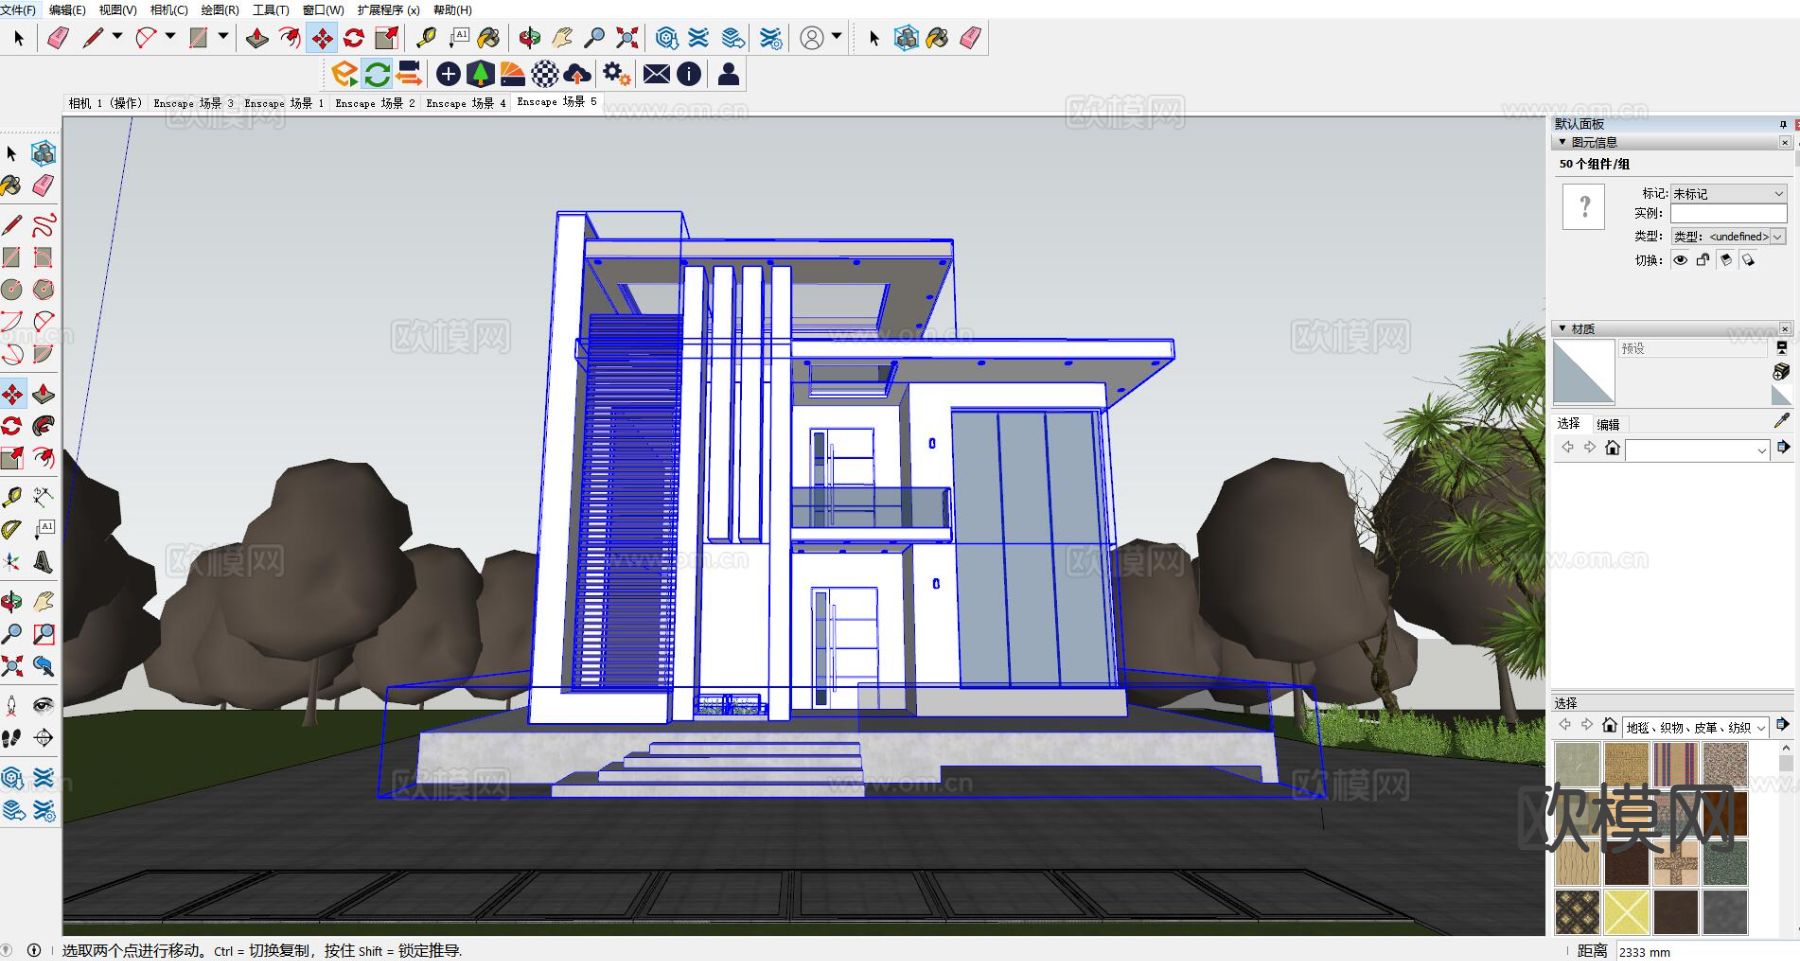Select the Zoom Window tool in left toolbar
This screenshot has width=1800, height=961.
click(43, 634)
